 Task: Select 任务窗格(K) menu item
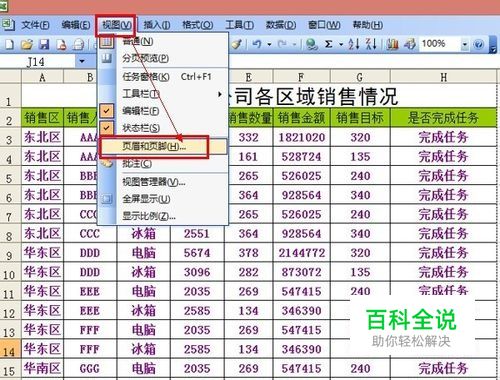163,77
